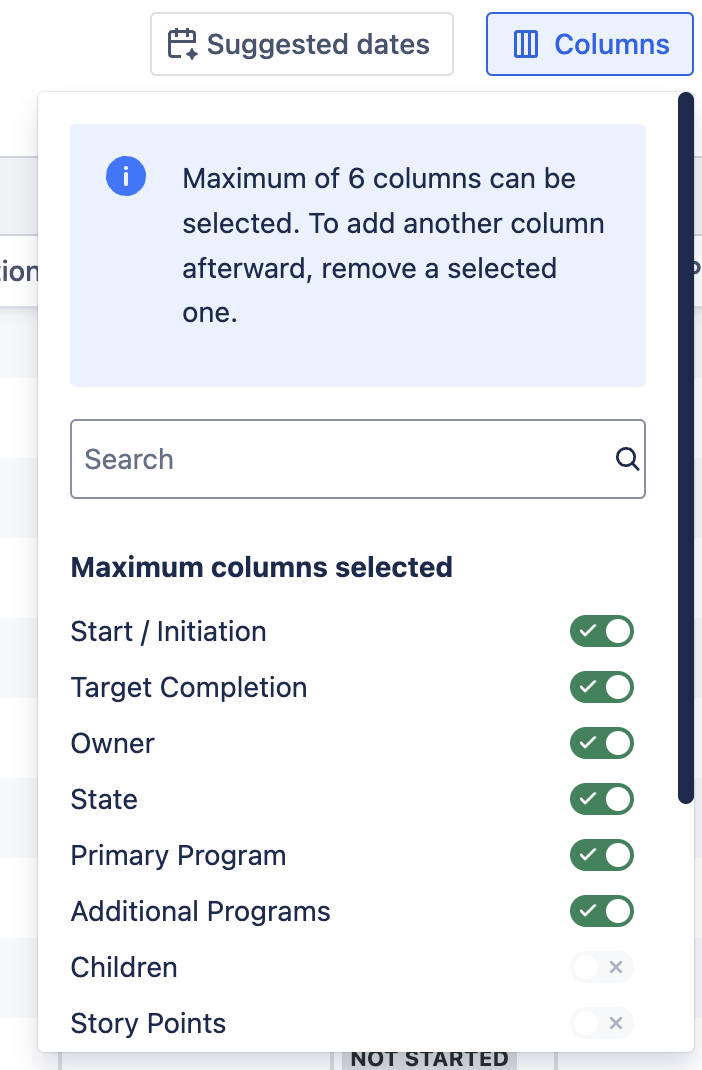Click the Columns icon in the button
This screenshot has height=1070, width=702.
[526, 45]
